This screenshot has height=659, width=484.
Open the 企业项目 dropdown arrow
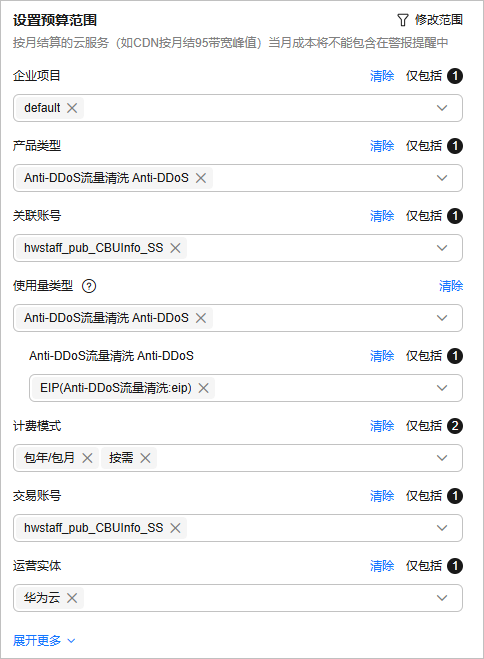coord(442,108)
